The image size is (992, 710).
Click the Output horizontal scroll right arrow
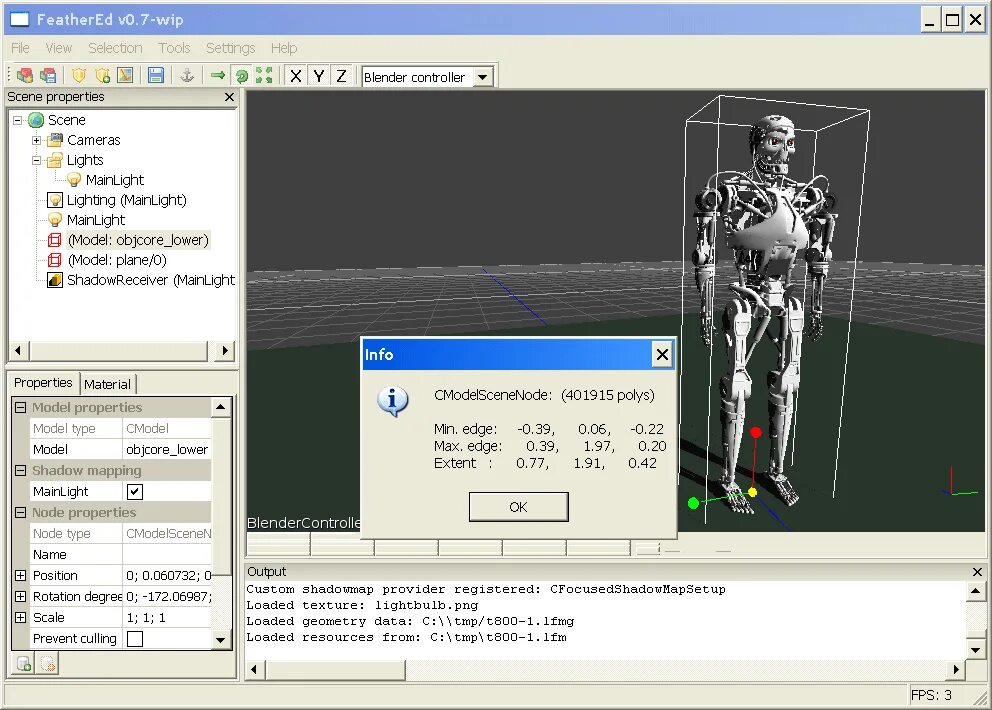point(956,670)
